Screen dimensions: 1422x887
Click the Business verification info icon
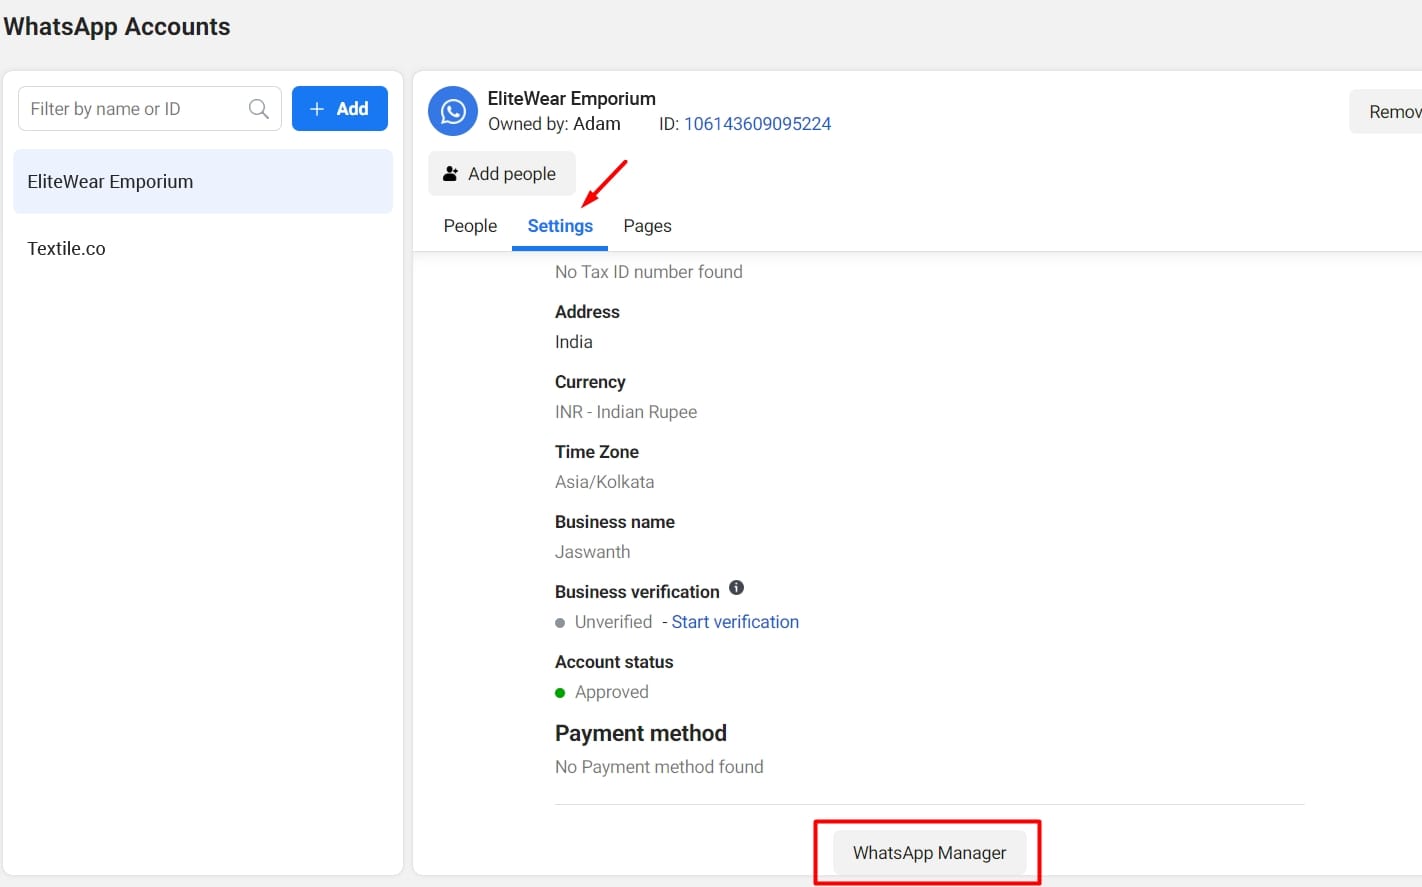[736, 588]
